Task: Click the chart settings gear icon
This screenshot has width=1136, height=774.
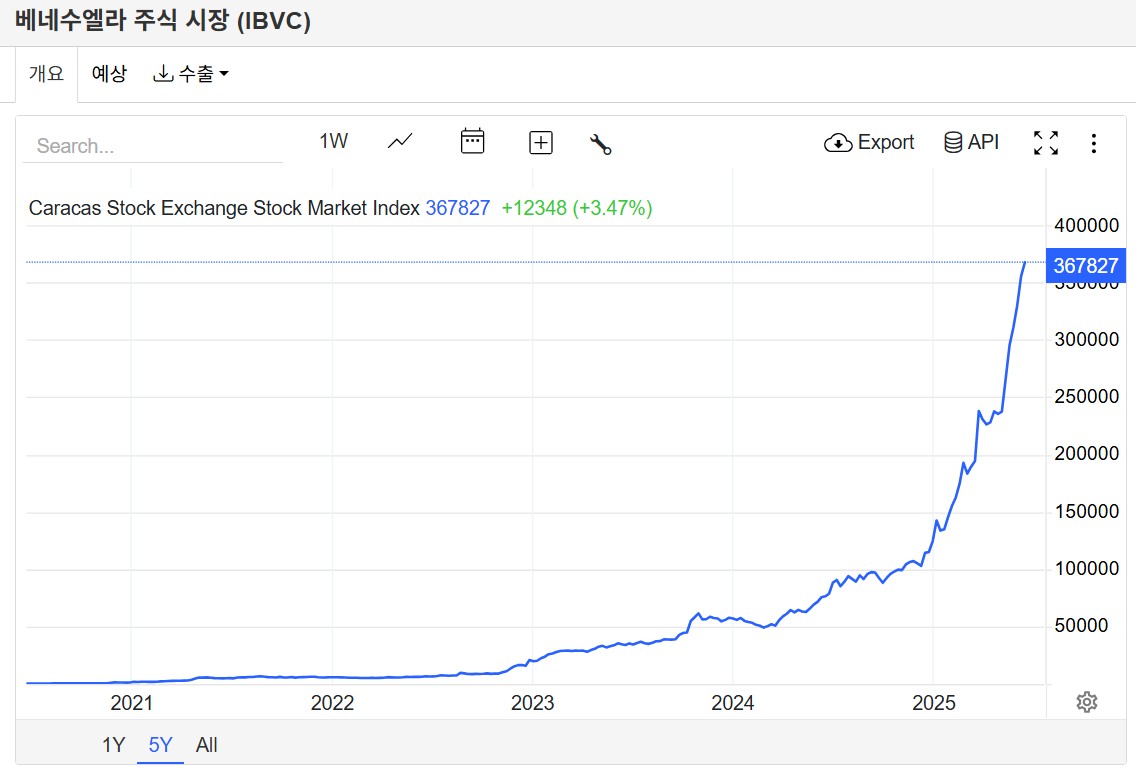Action: (1086, 702)
